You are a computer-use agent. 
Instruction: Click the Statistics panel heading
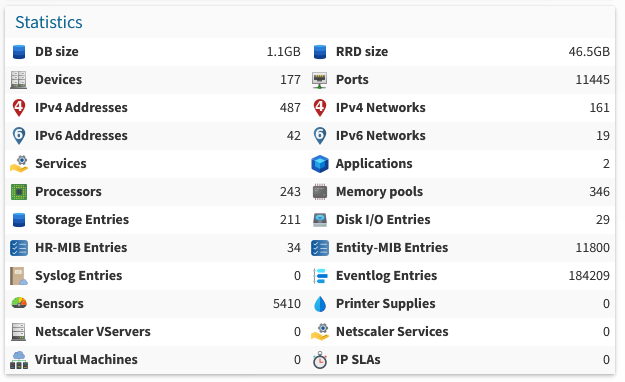pos(49,22)
